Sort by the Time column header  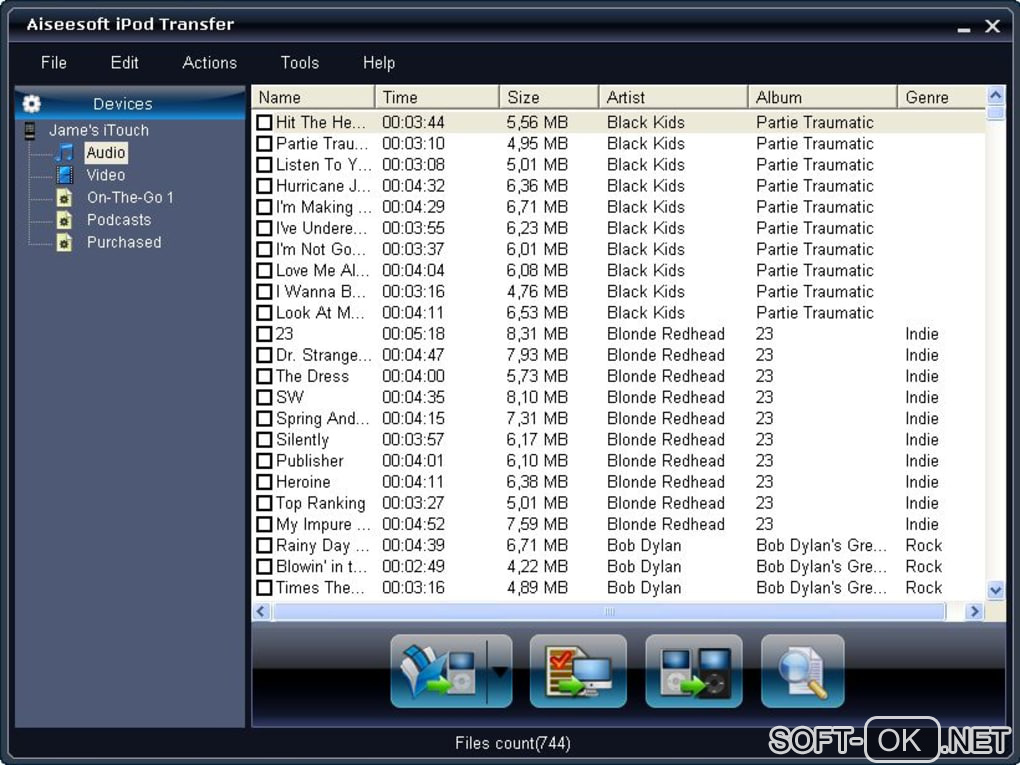coord(437,98)
